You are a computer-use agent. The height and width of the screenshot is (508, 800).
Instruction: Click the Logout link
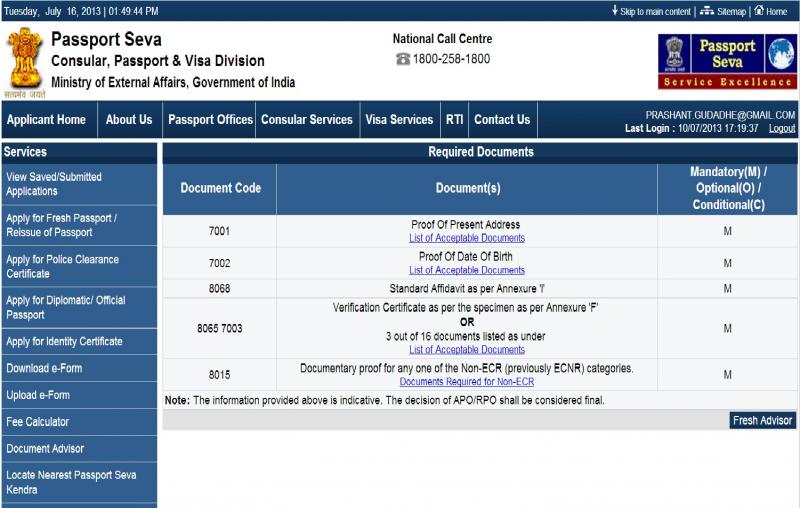781,129
